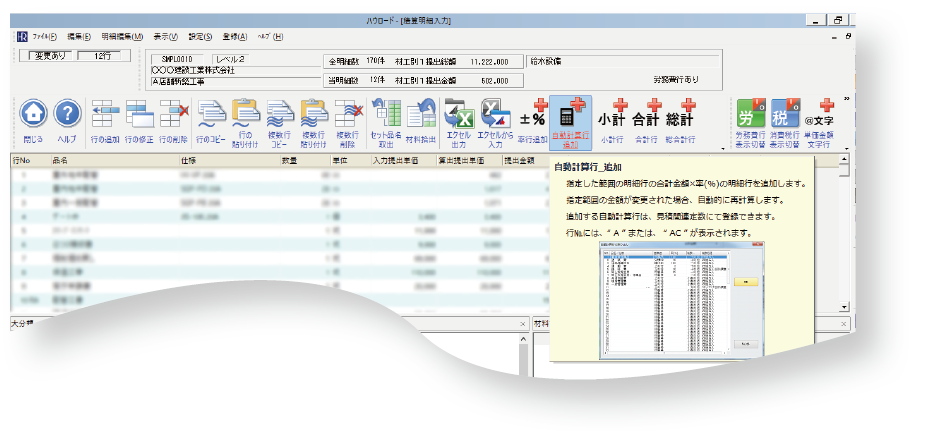The width and height of the screenshot is (926, 431).
Task: Open the 明細編集 menu
Action: pyautogui.click(x=122, y=37)
